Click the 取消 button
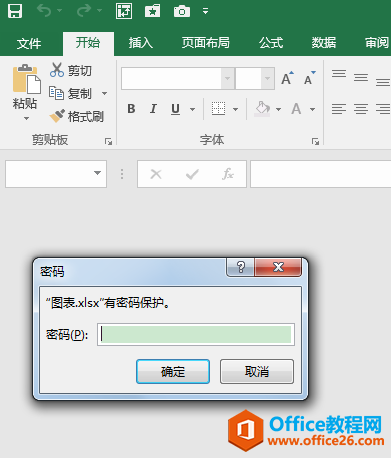Screen dimensions: 391x458 257,371
